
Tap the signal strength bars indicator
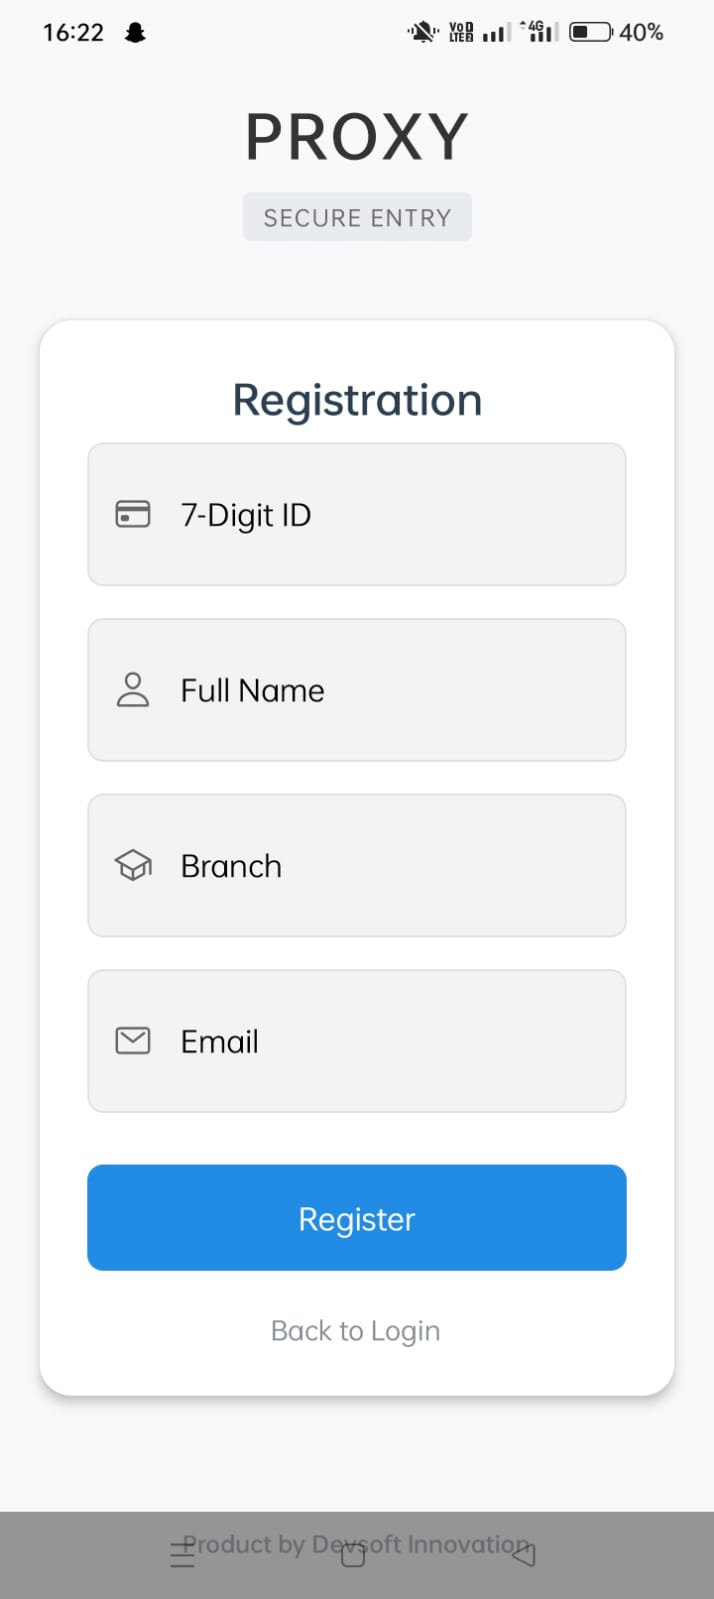coord(494,31)
